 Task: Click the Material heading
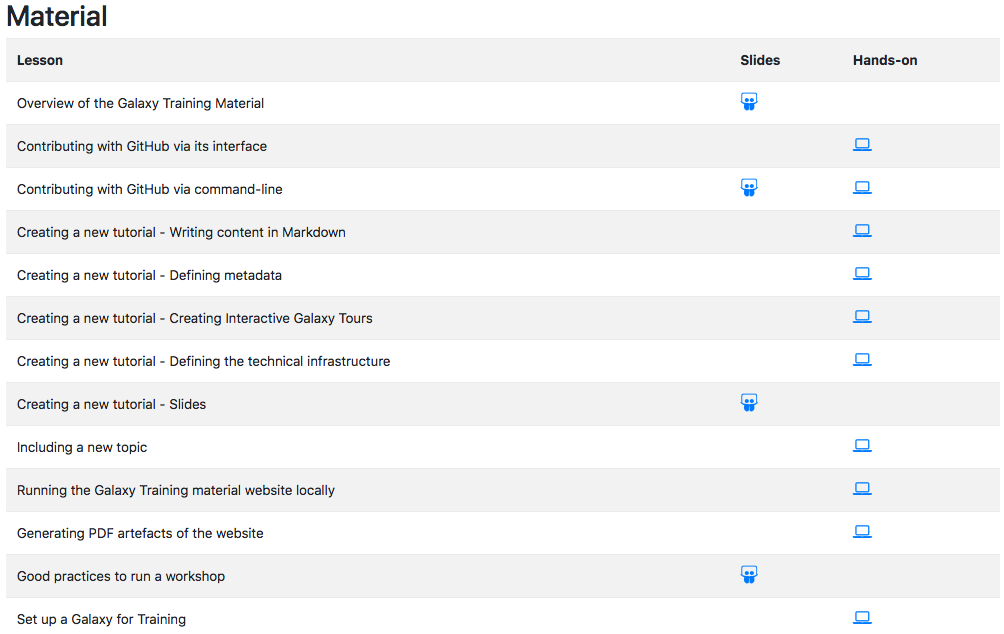[57, 16]
